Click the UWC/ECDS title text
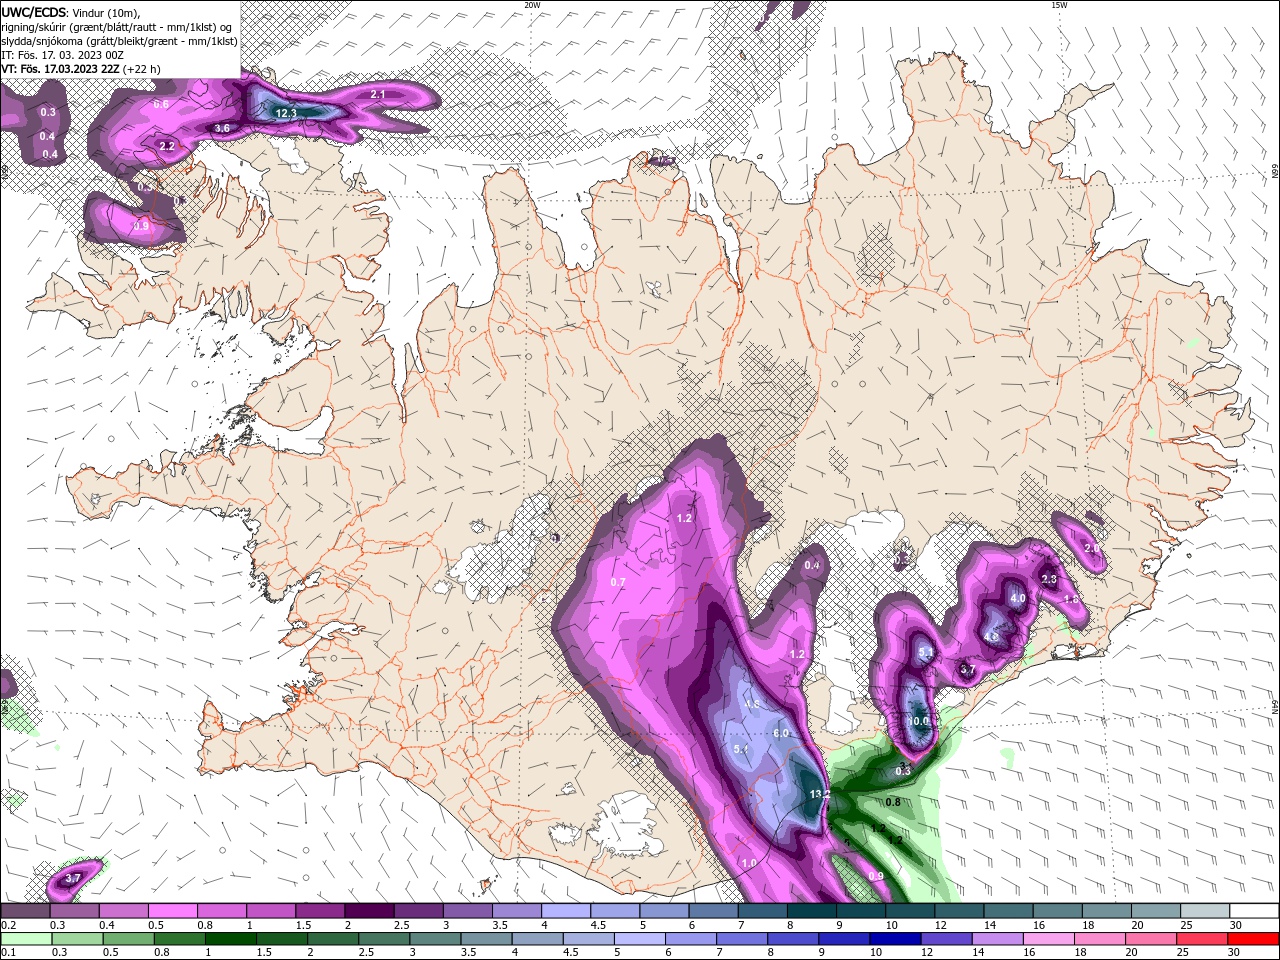1280x960 pixels. pos(34,12)
